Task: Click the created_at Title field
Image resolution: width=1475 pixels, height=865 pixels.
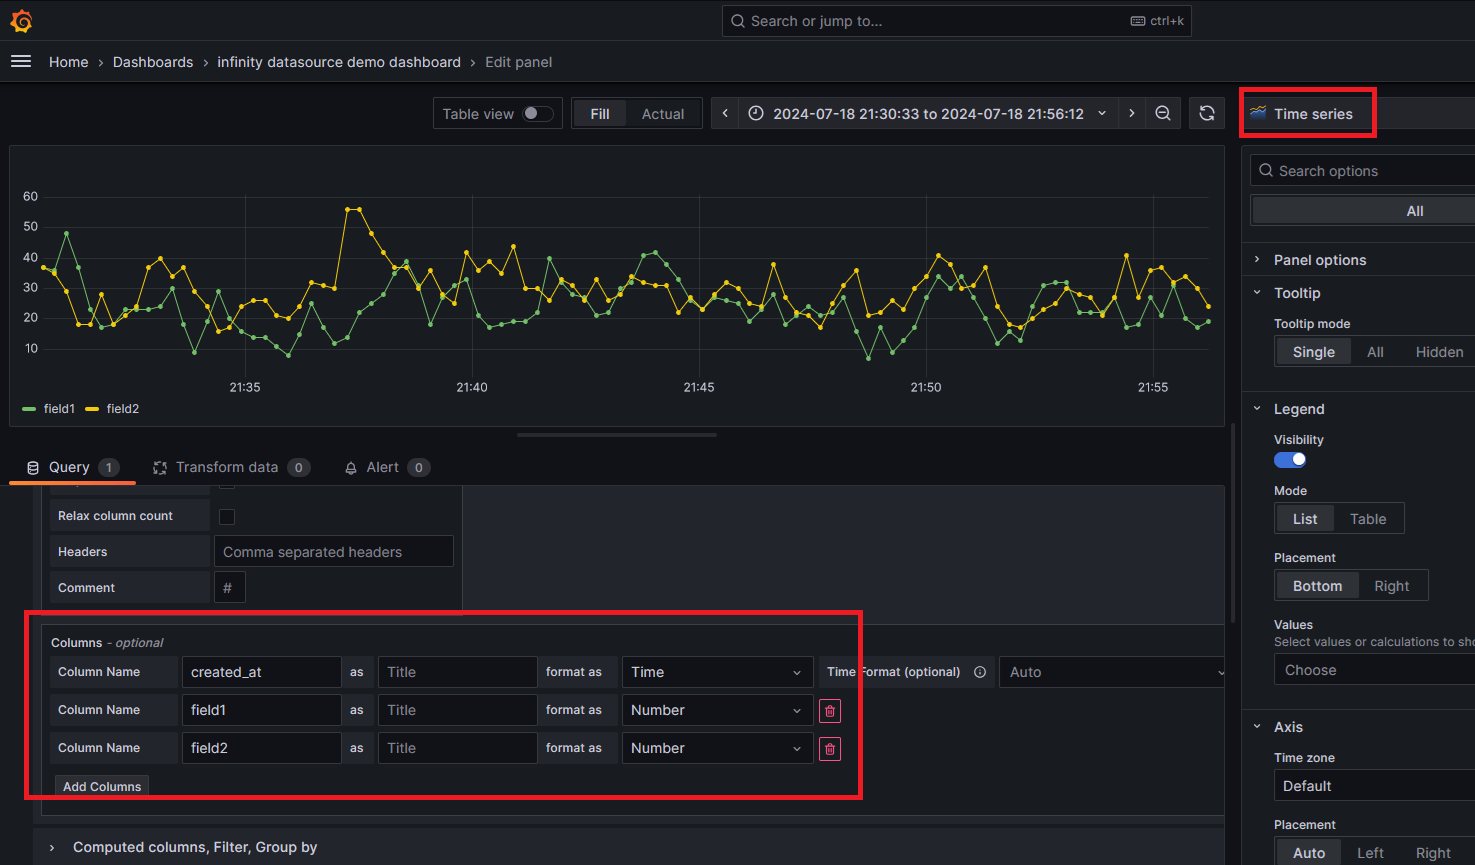Action: 457,672
